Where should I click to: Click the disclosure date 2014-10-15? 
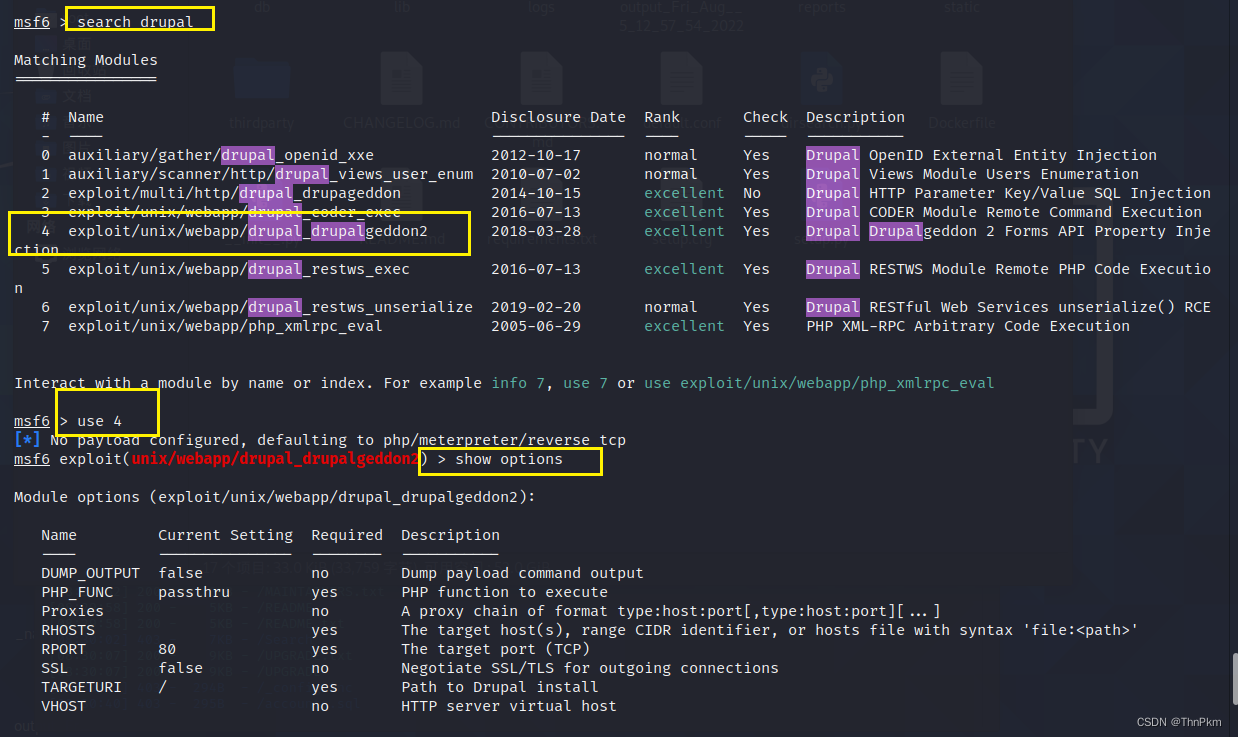536,193
